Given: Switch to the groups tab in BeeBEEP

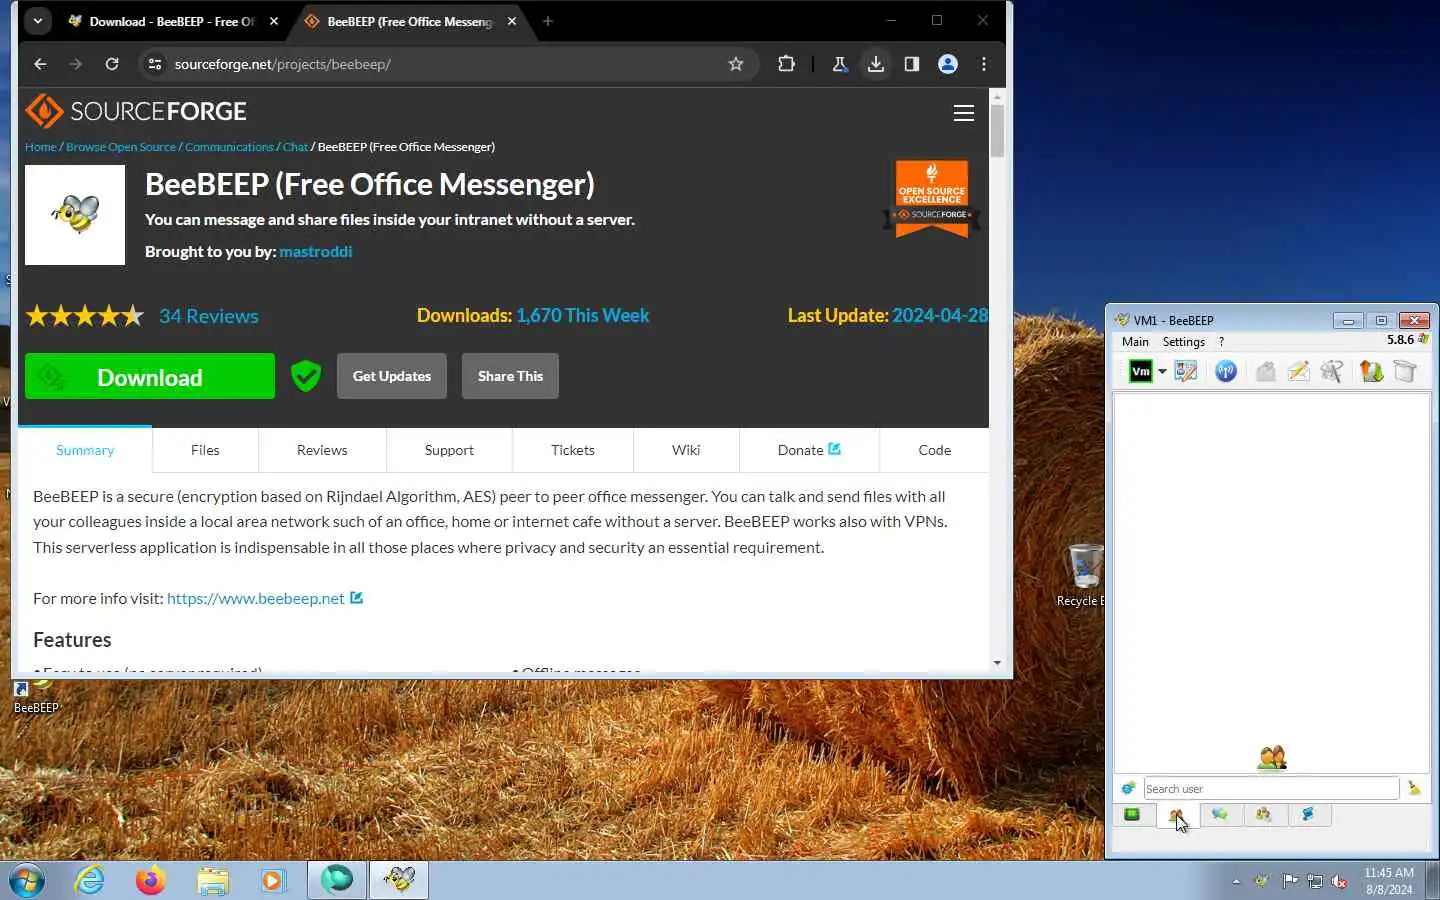Looking at the screenshot, I should (x=1264, y=815).
